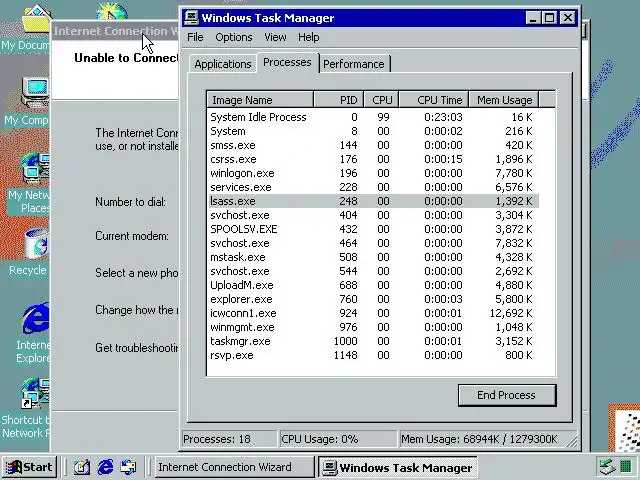640x480 pixels.
Task: Click Processes: 18 status bar entry
Action: pyautogui.click(x=229, y=439)
